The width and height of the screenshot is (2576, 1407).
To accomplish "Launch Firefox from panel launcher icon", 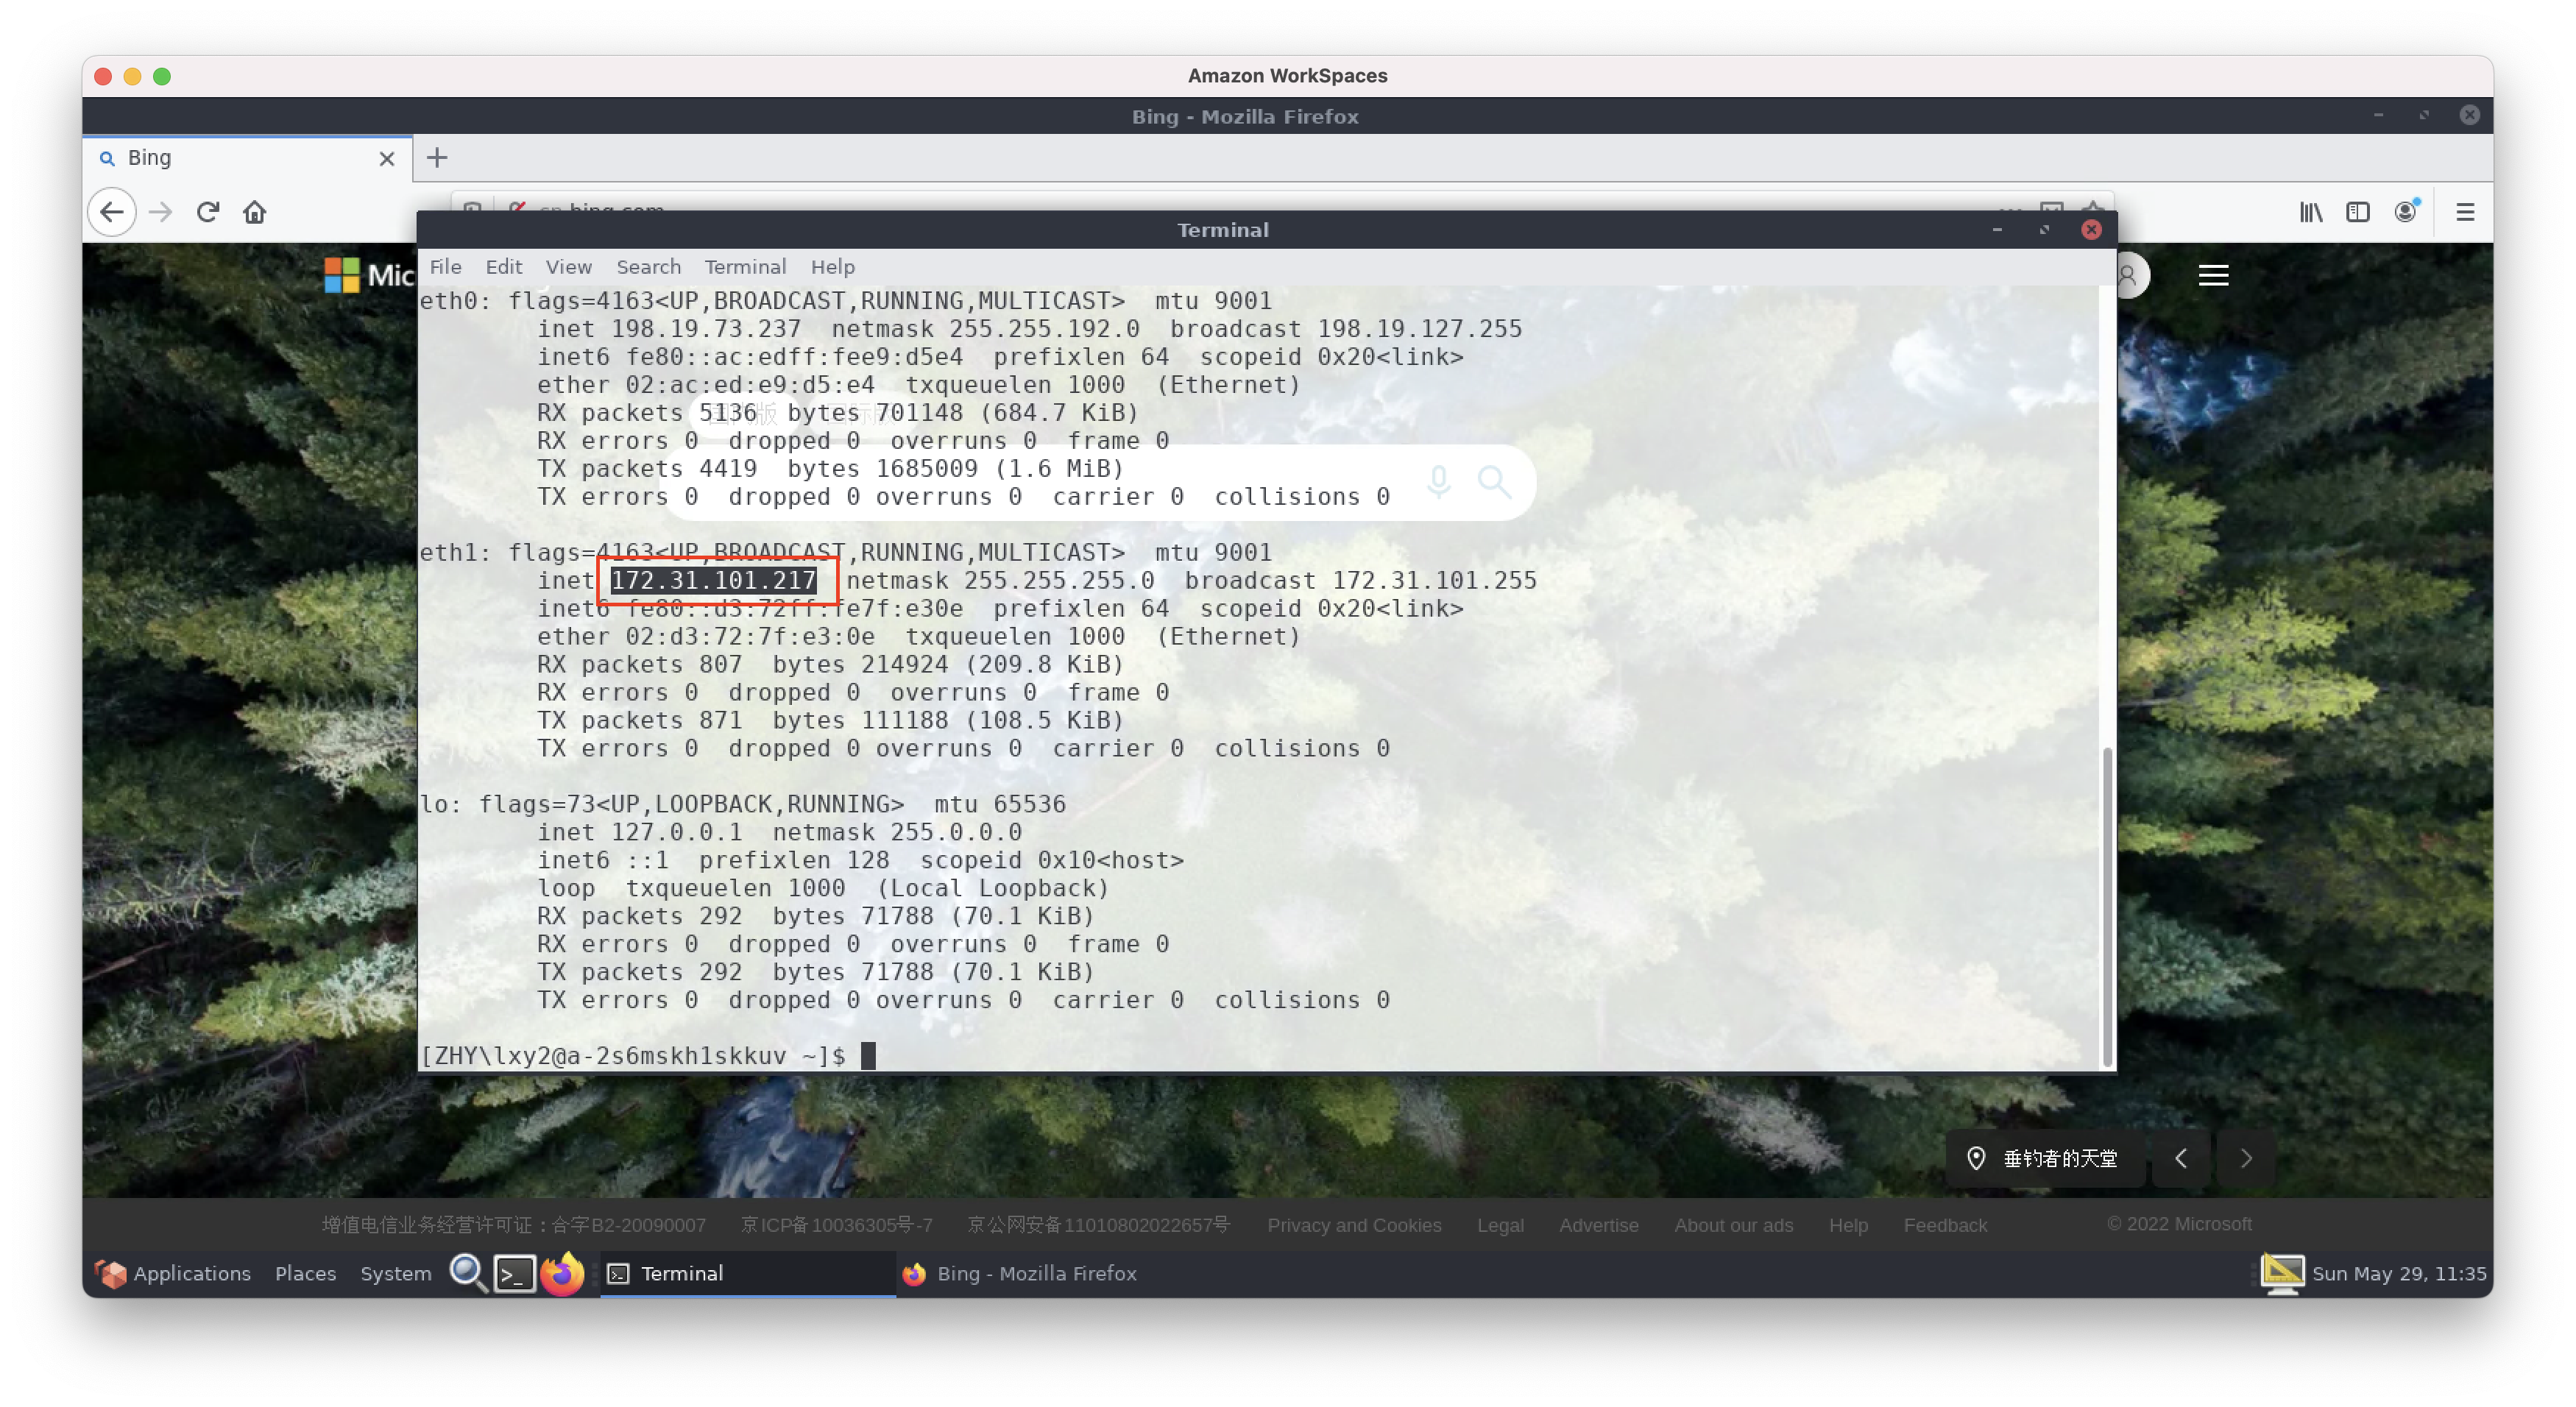I will (x=562, y=1273).
